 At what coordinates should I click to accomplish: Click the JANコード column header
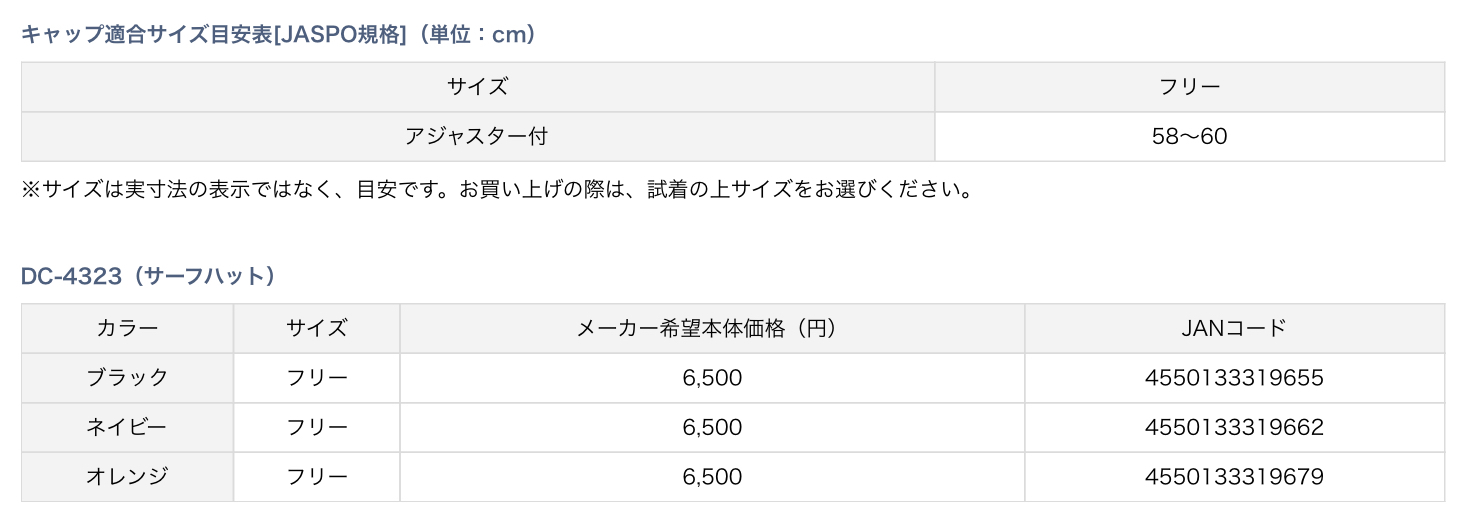1234,328
